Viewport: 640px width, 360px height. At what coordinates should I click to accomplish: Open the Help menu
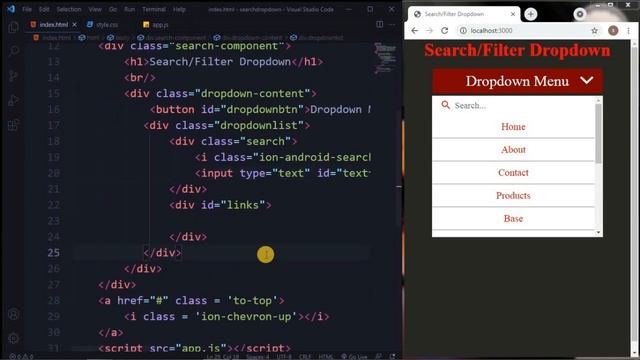click(x=179, y=9)
